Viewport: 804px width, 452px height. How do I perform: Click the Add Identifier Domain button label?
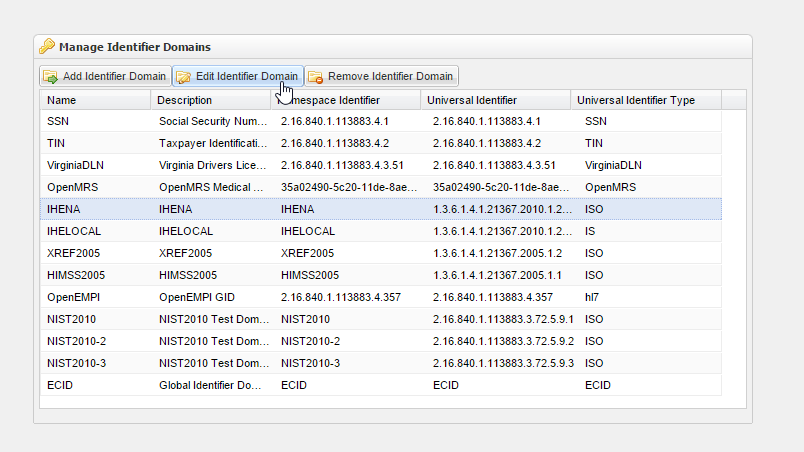click(114, 76)
